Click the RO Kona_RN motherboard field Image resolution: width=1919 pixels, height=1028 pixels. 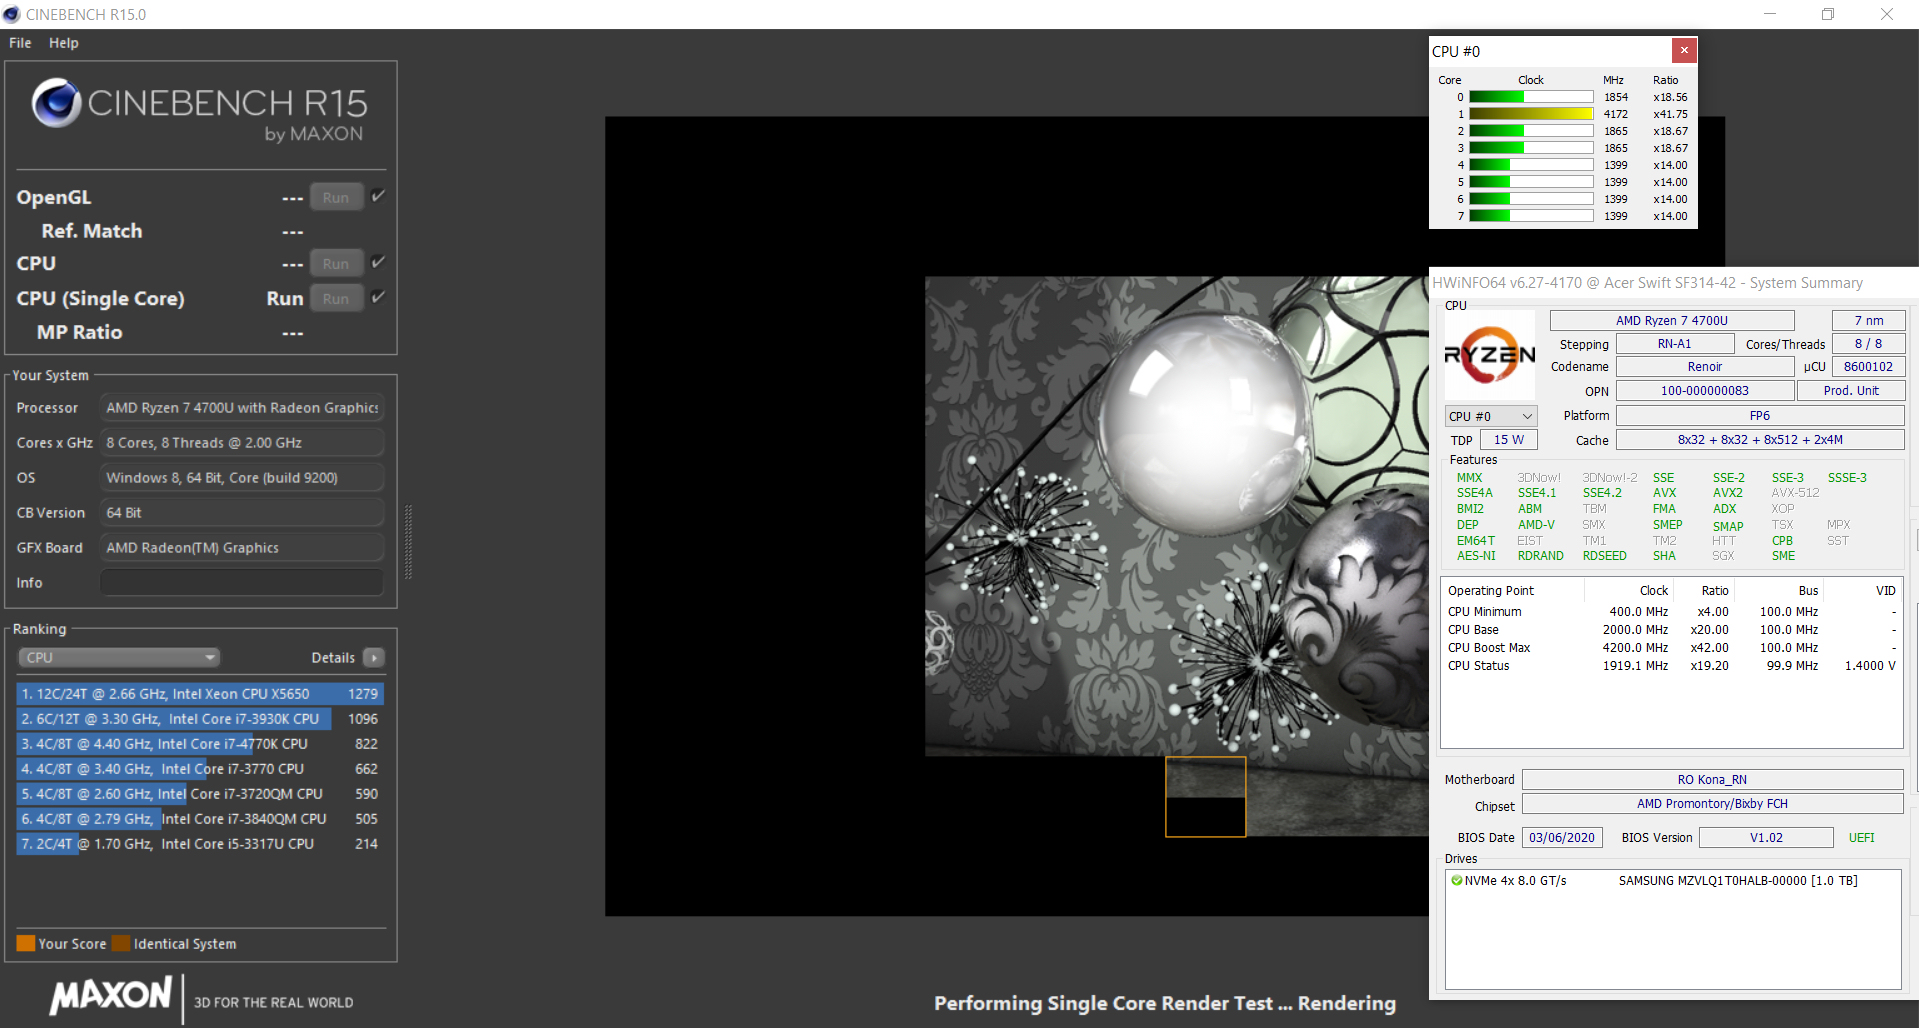[1712, 780]
